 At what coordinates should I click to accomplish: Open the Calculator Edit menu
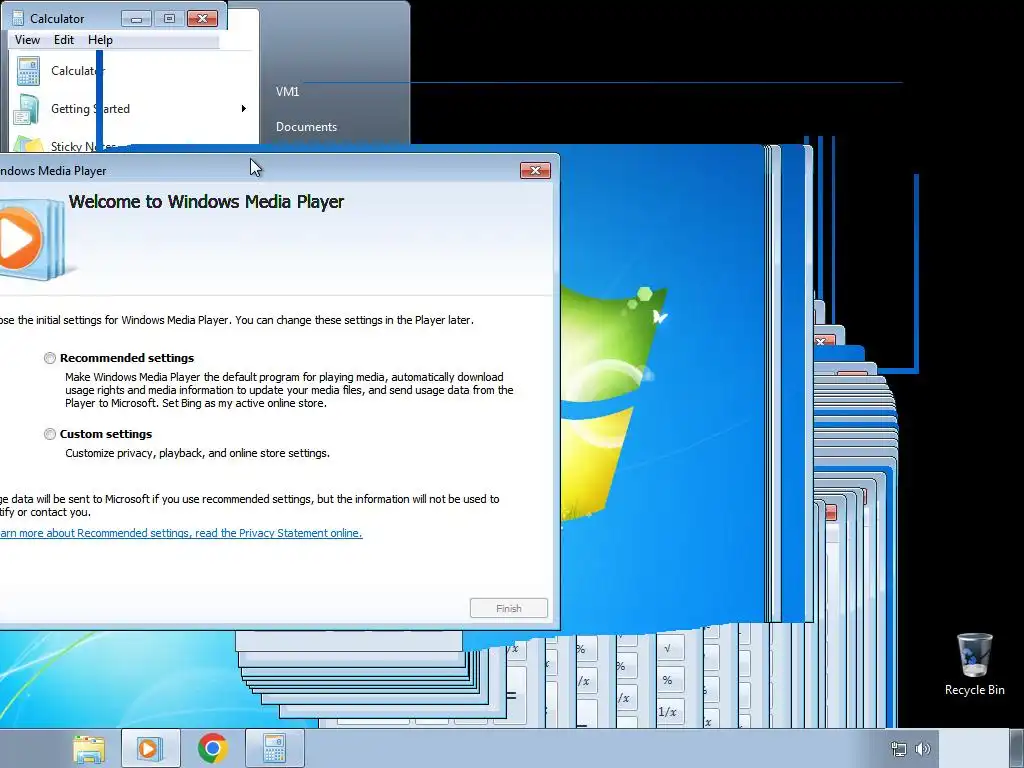pyautogui.click(x=64, y=40)
